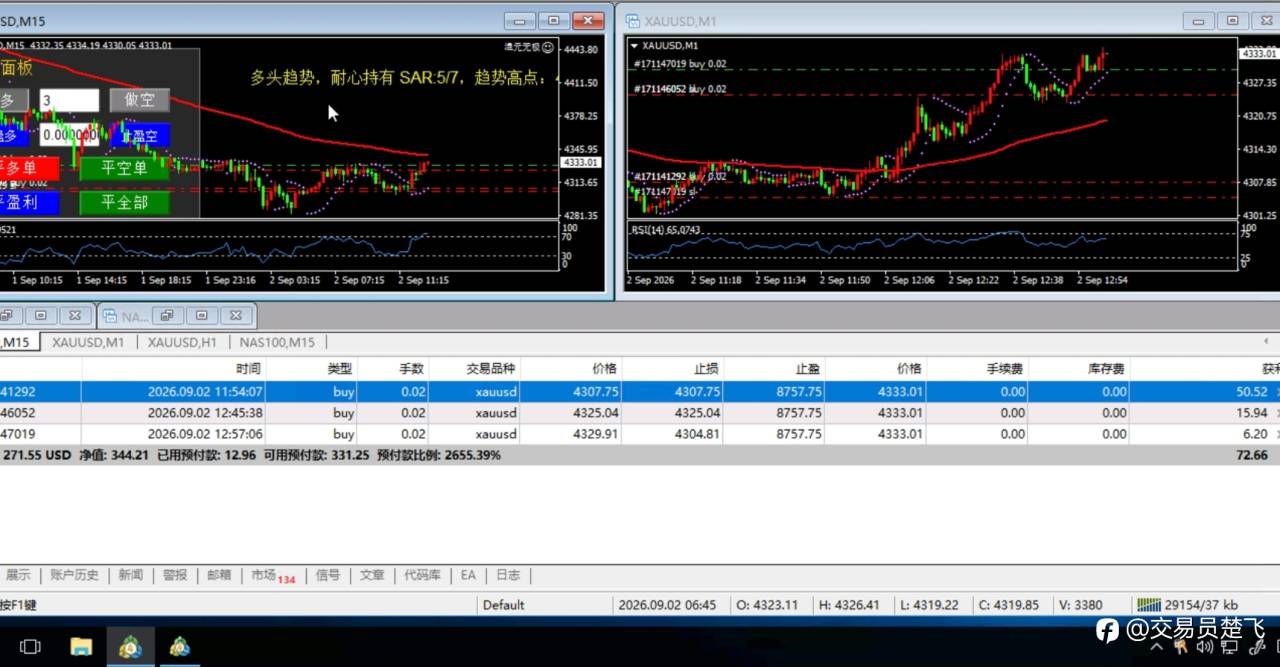Open the 代码库 terminal tab
1280x667 pixels.
point(422,575)
